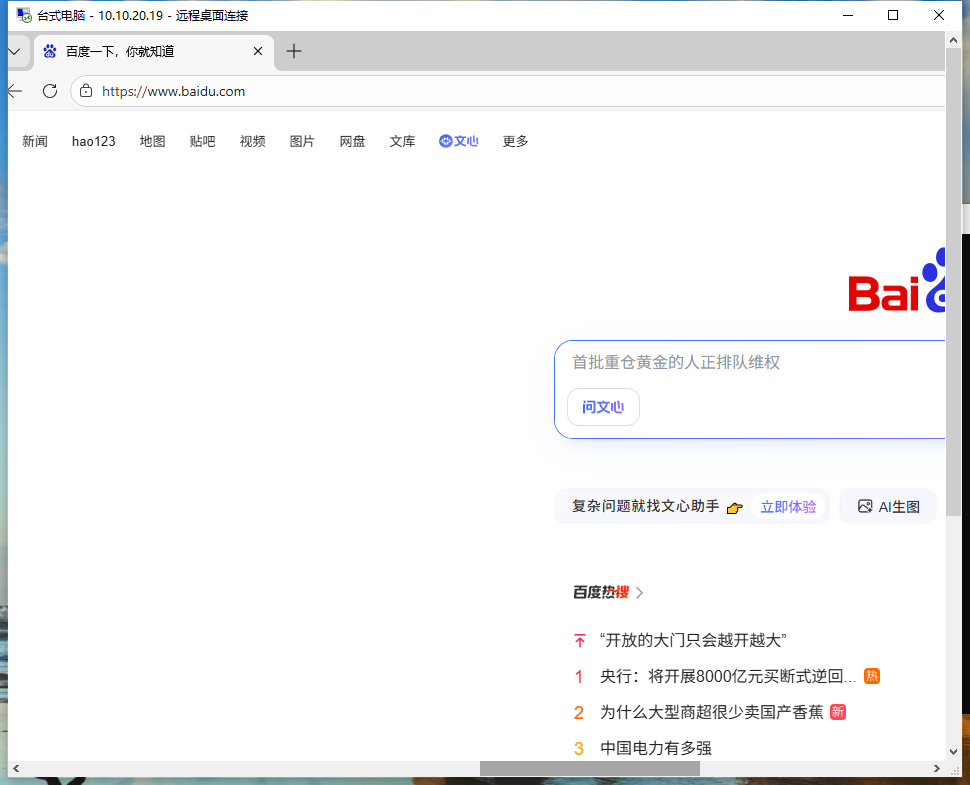
Task: Close the remote desktop connection window
Action: pyautogui.click(x=938, y=15)
